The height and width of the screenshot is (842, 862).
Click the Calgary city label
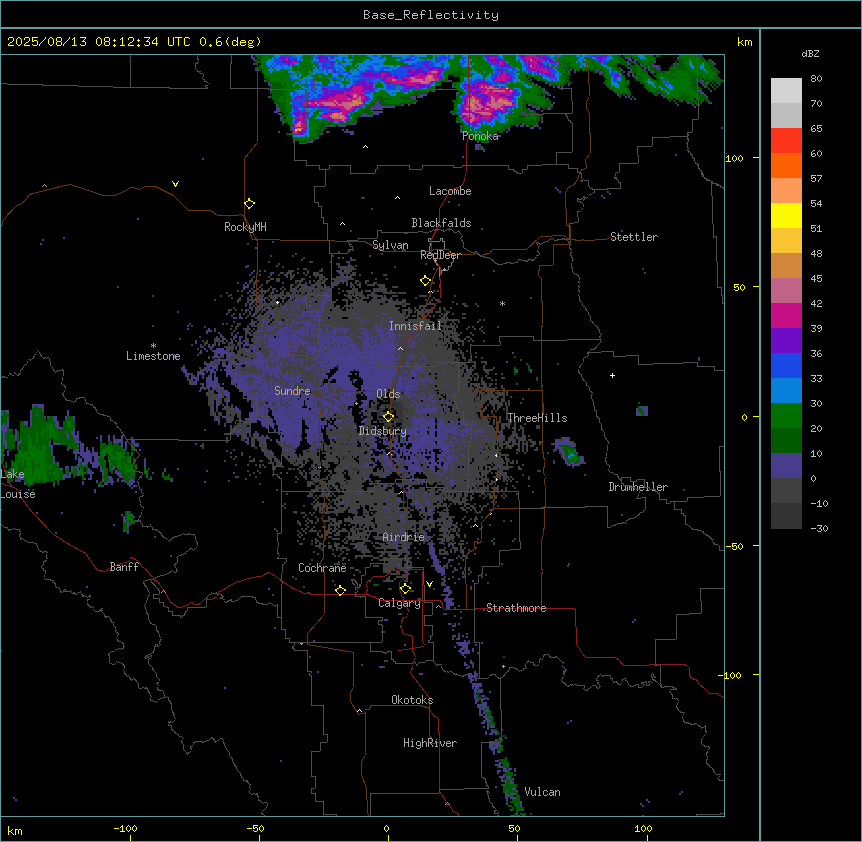click(399, 603)
